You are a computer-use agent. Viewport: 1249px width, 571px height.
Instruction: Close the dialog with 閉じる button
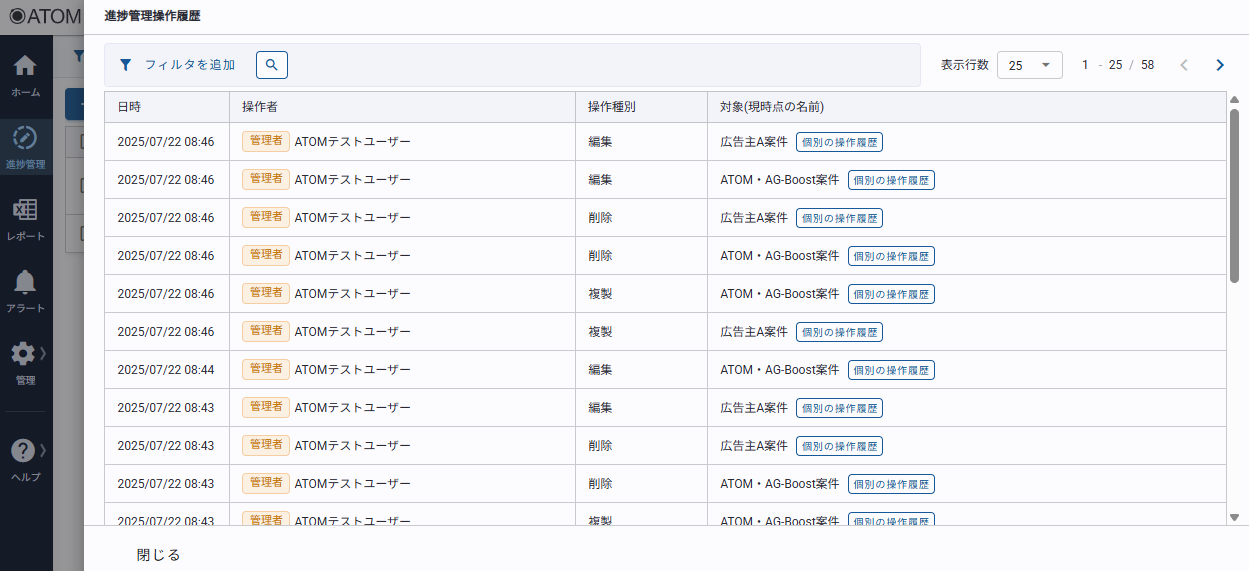[x=158, y=555]
